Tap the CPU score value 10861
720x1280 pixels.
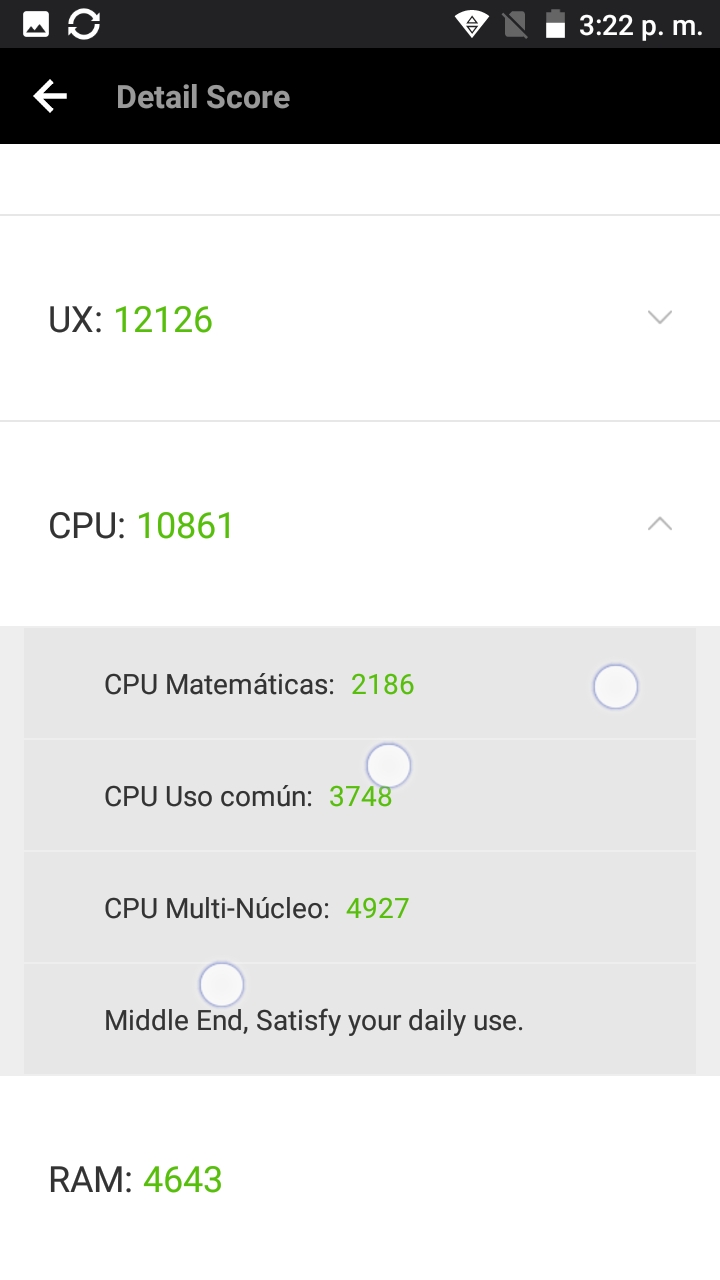pos(185,526)
